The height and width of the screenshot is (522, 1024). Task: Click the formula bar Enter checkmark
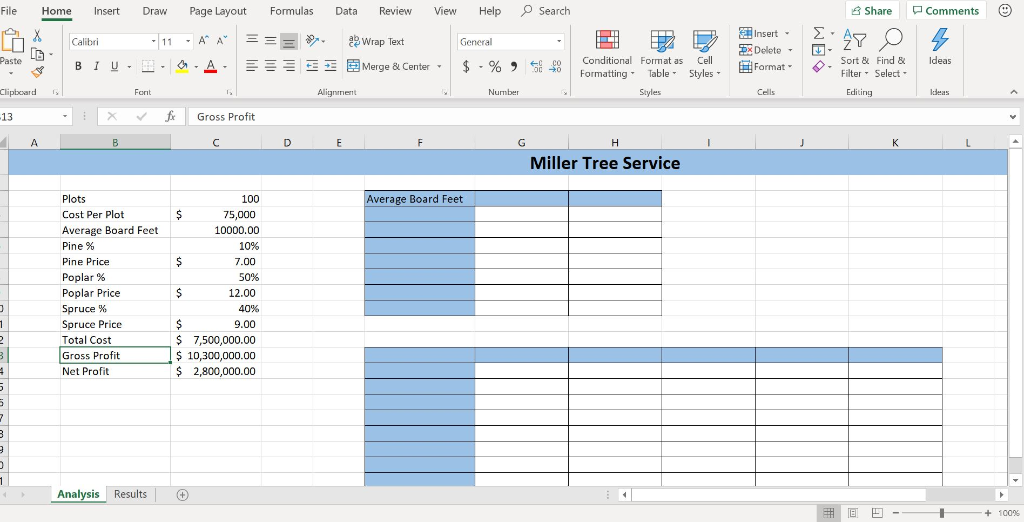coord(142,116)
